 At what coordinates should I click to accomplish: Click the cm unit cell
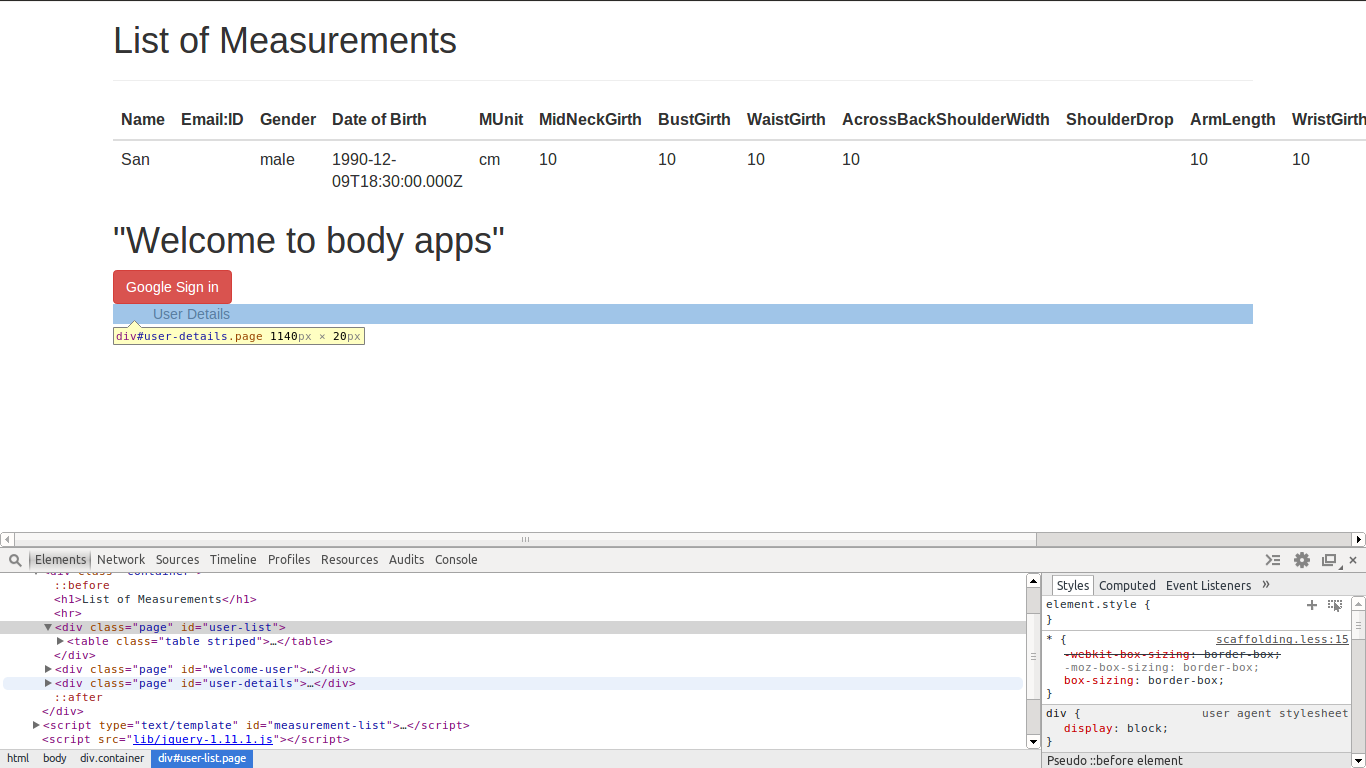[x=489, y=159]
